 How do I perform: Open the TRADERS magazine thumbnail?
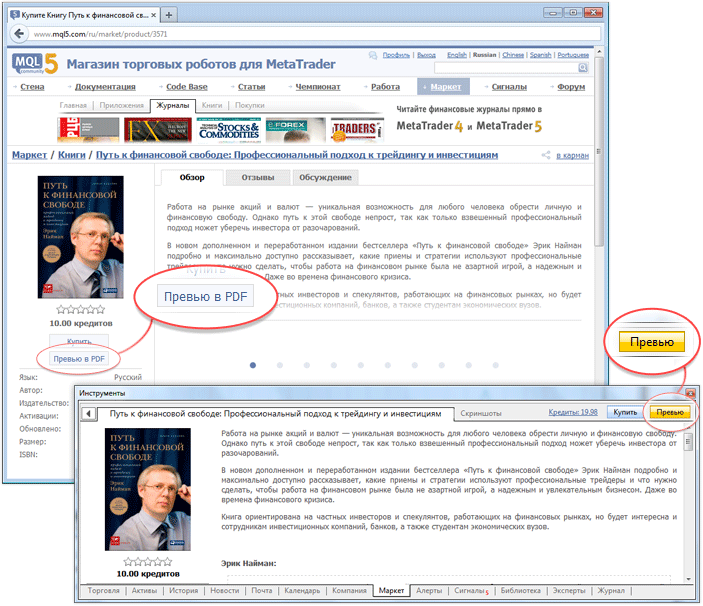357,130
